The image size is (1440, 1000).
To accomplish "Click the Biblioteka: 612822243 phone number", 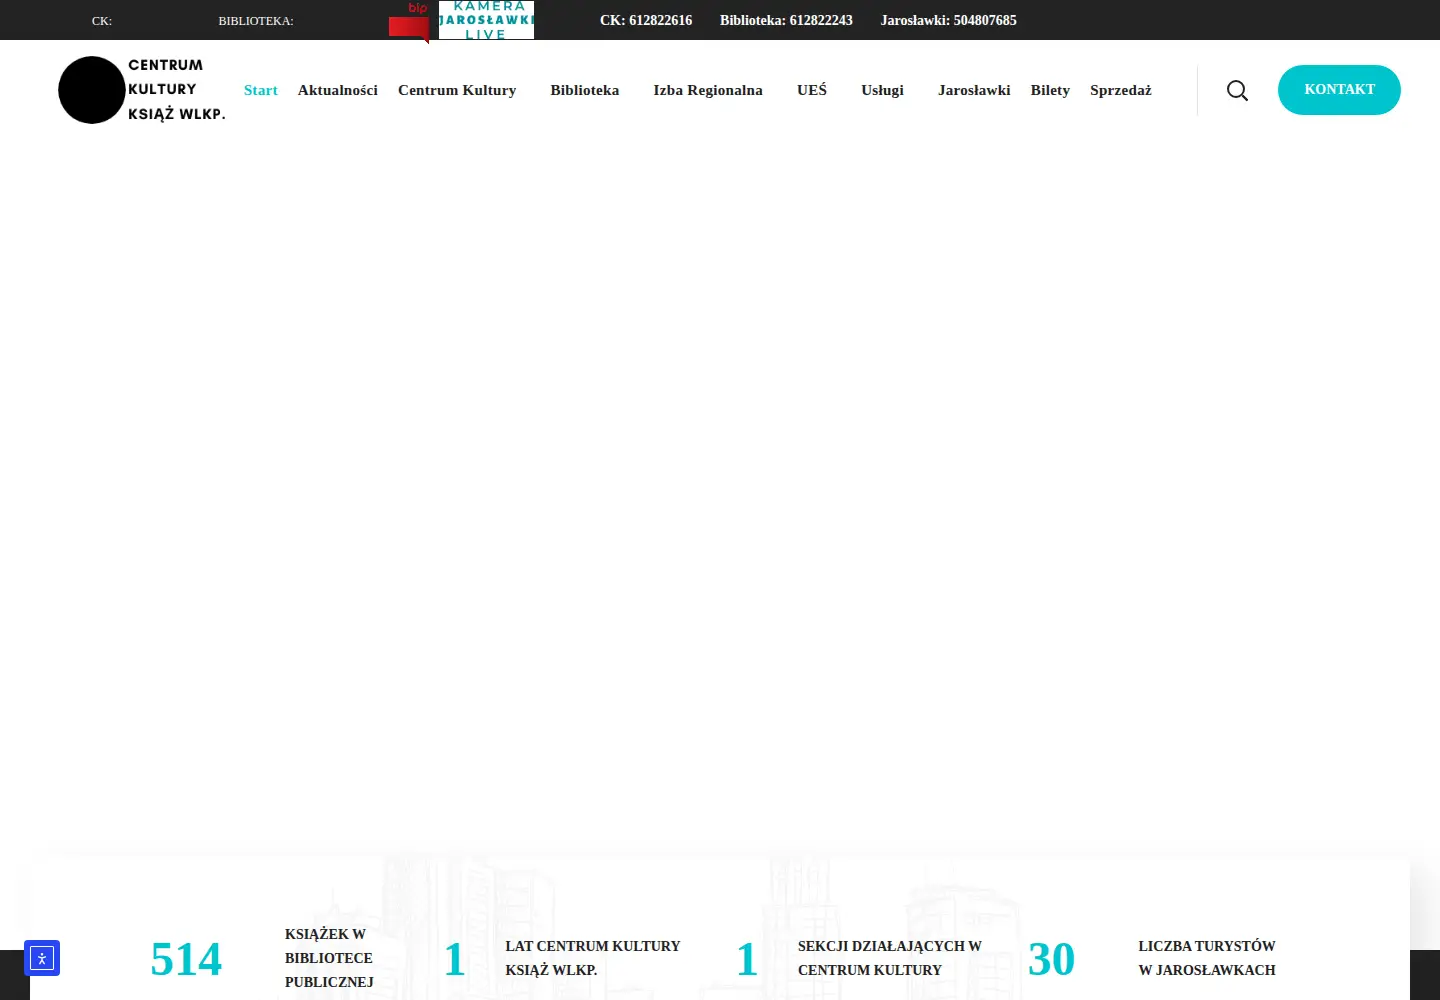I will coord(786,20).
